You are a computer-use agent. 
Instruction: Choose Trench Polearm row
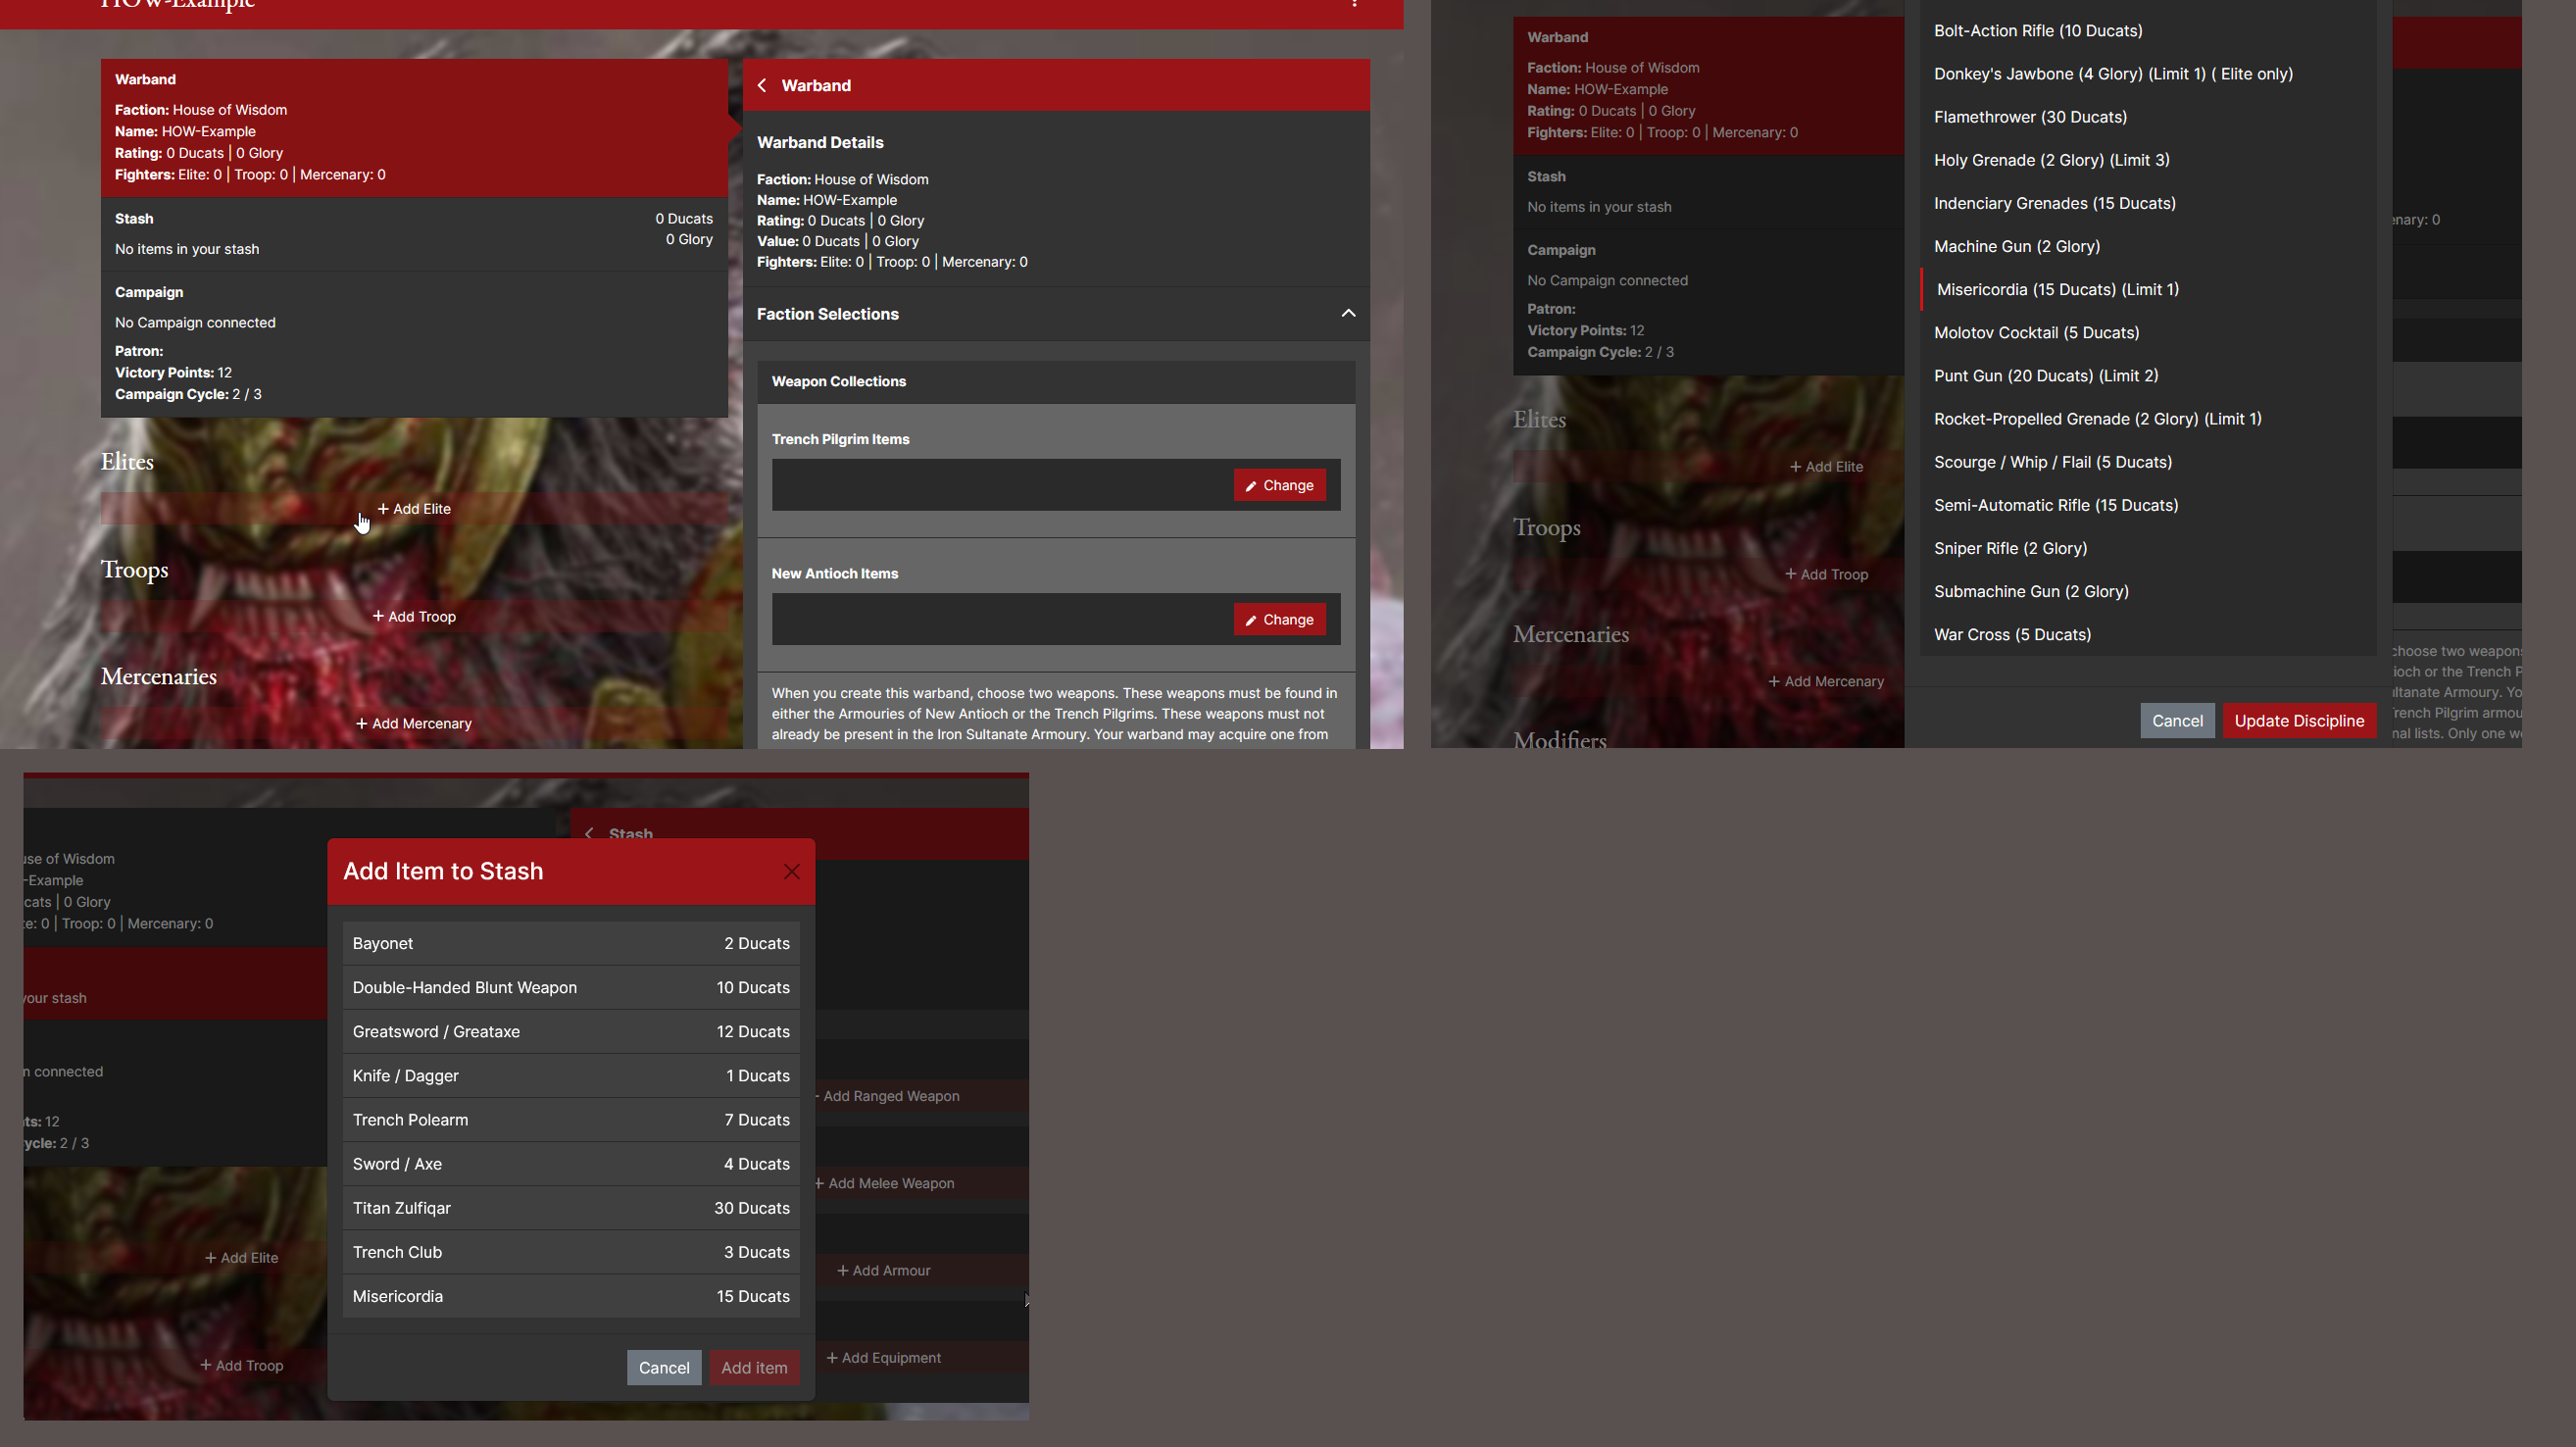571,1119
